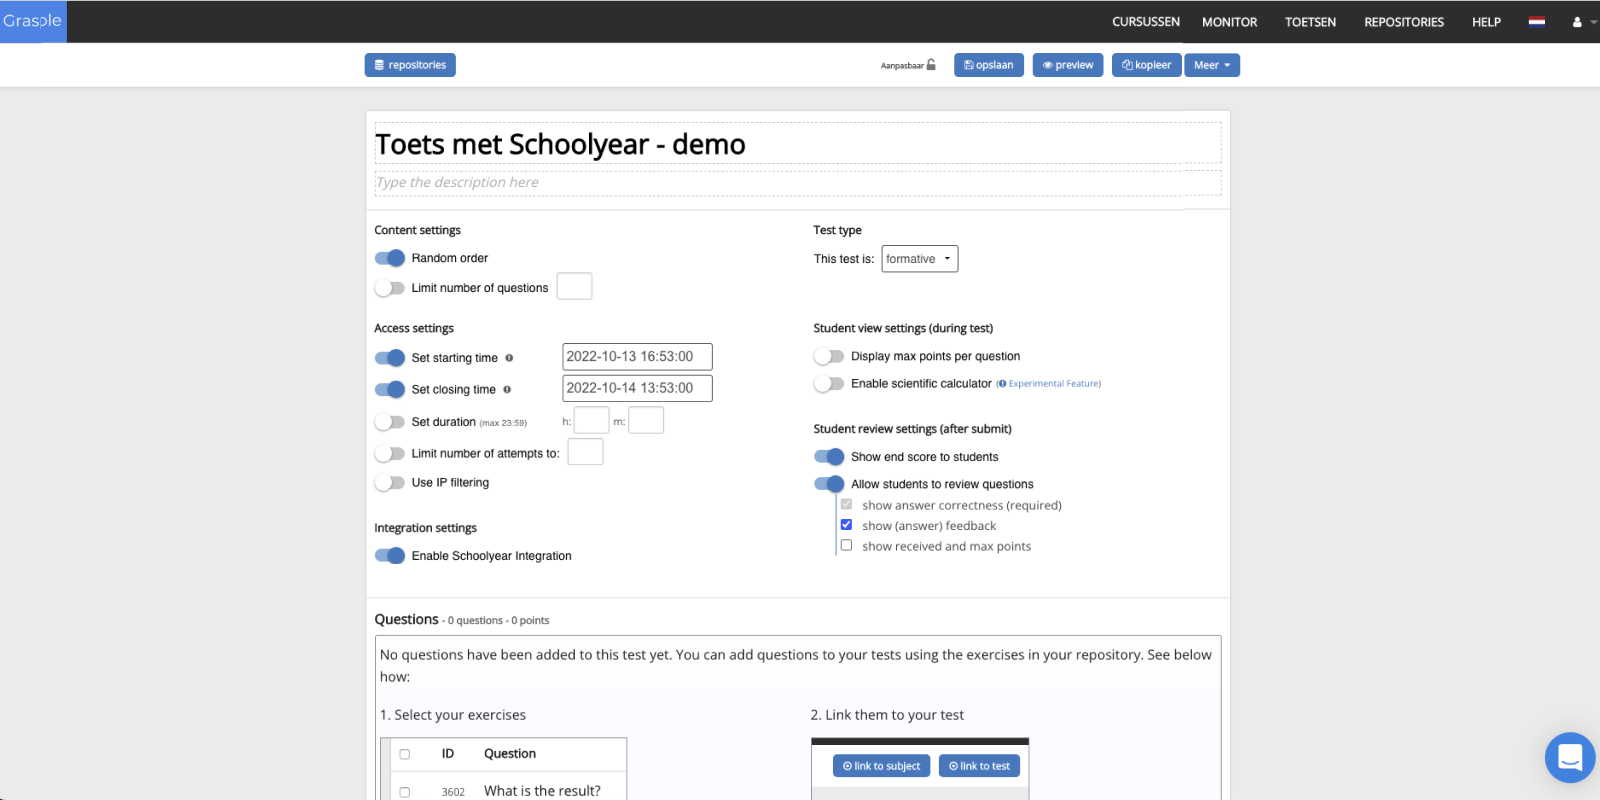The width and height of the screenshot is (1600, 800).
Task: Uncheck show (answer) feedback checkbox
Action: (x=846, y=525)
